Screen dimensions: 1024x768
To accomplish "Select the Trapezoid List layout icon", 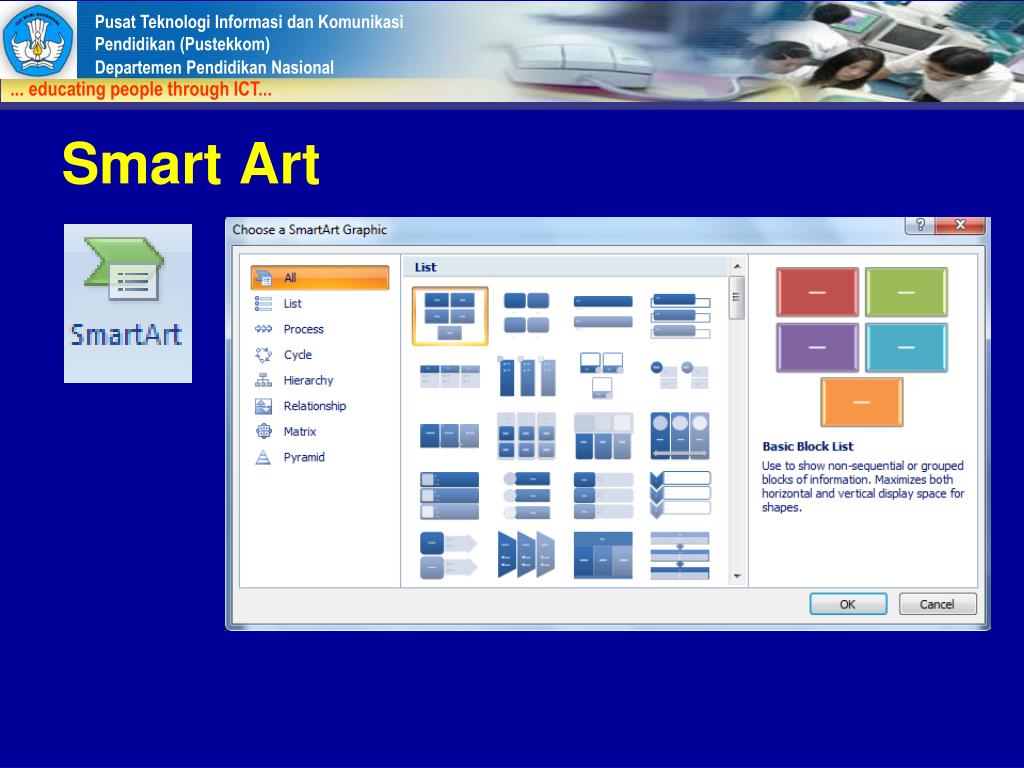I will click(526, 556).
